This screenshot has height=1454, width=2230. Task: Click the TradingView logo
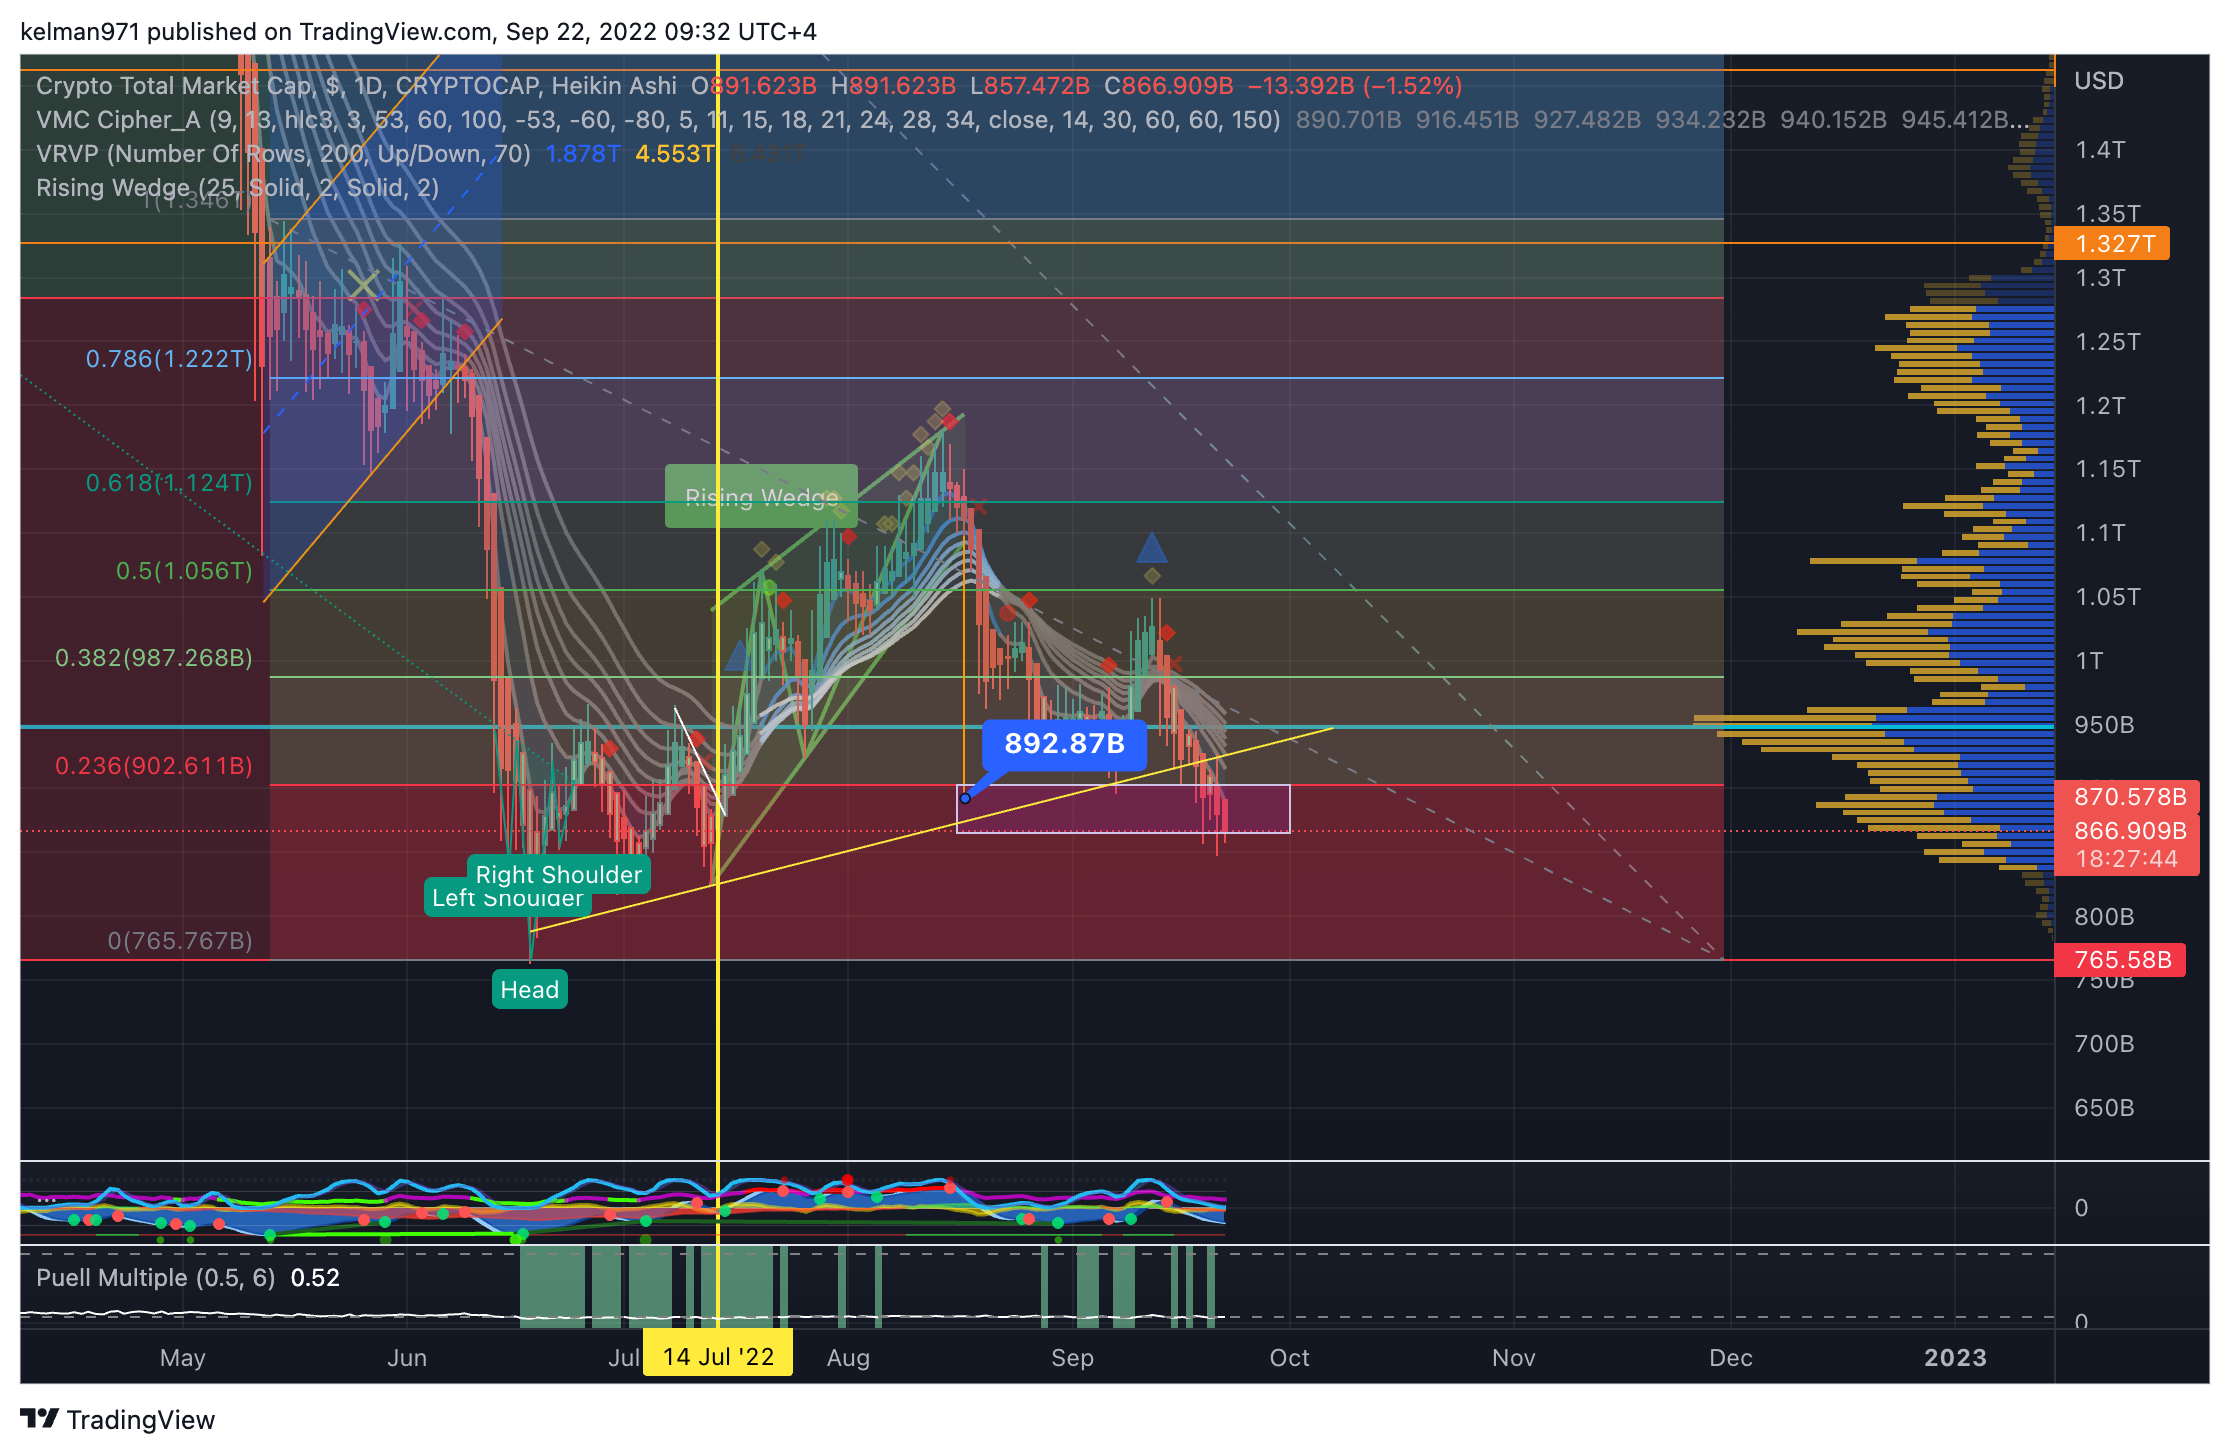tap(118, 1420)
